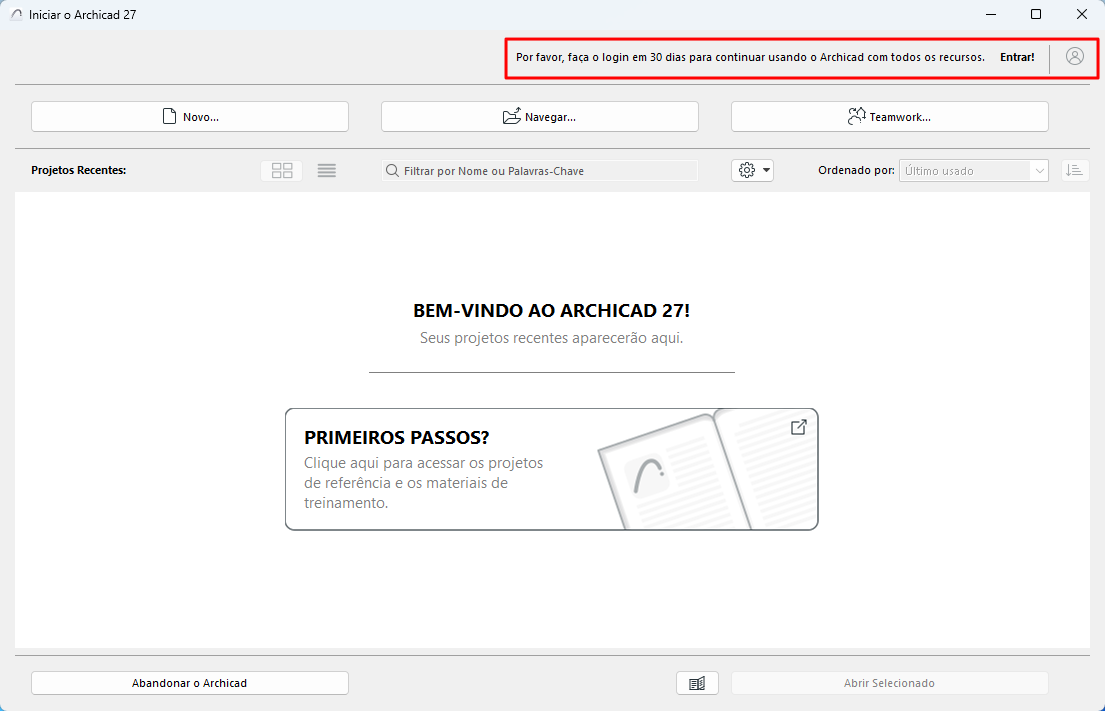Click the user account profile icon
Image resolution: width=1105 pixels, height=711 pixels.
1074,56
